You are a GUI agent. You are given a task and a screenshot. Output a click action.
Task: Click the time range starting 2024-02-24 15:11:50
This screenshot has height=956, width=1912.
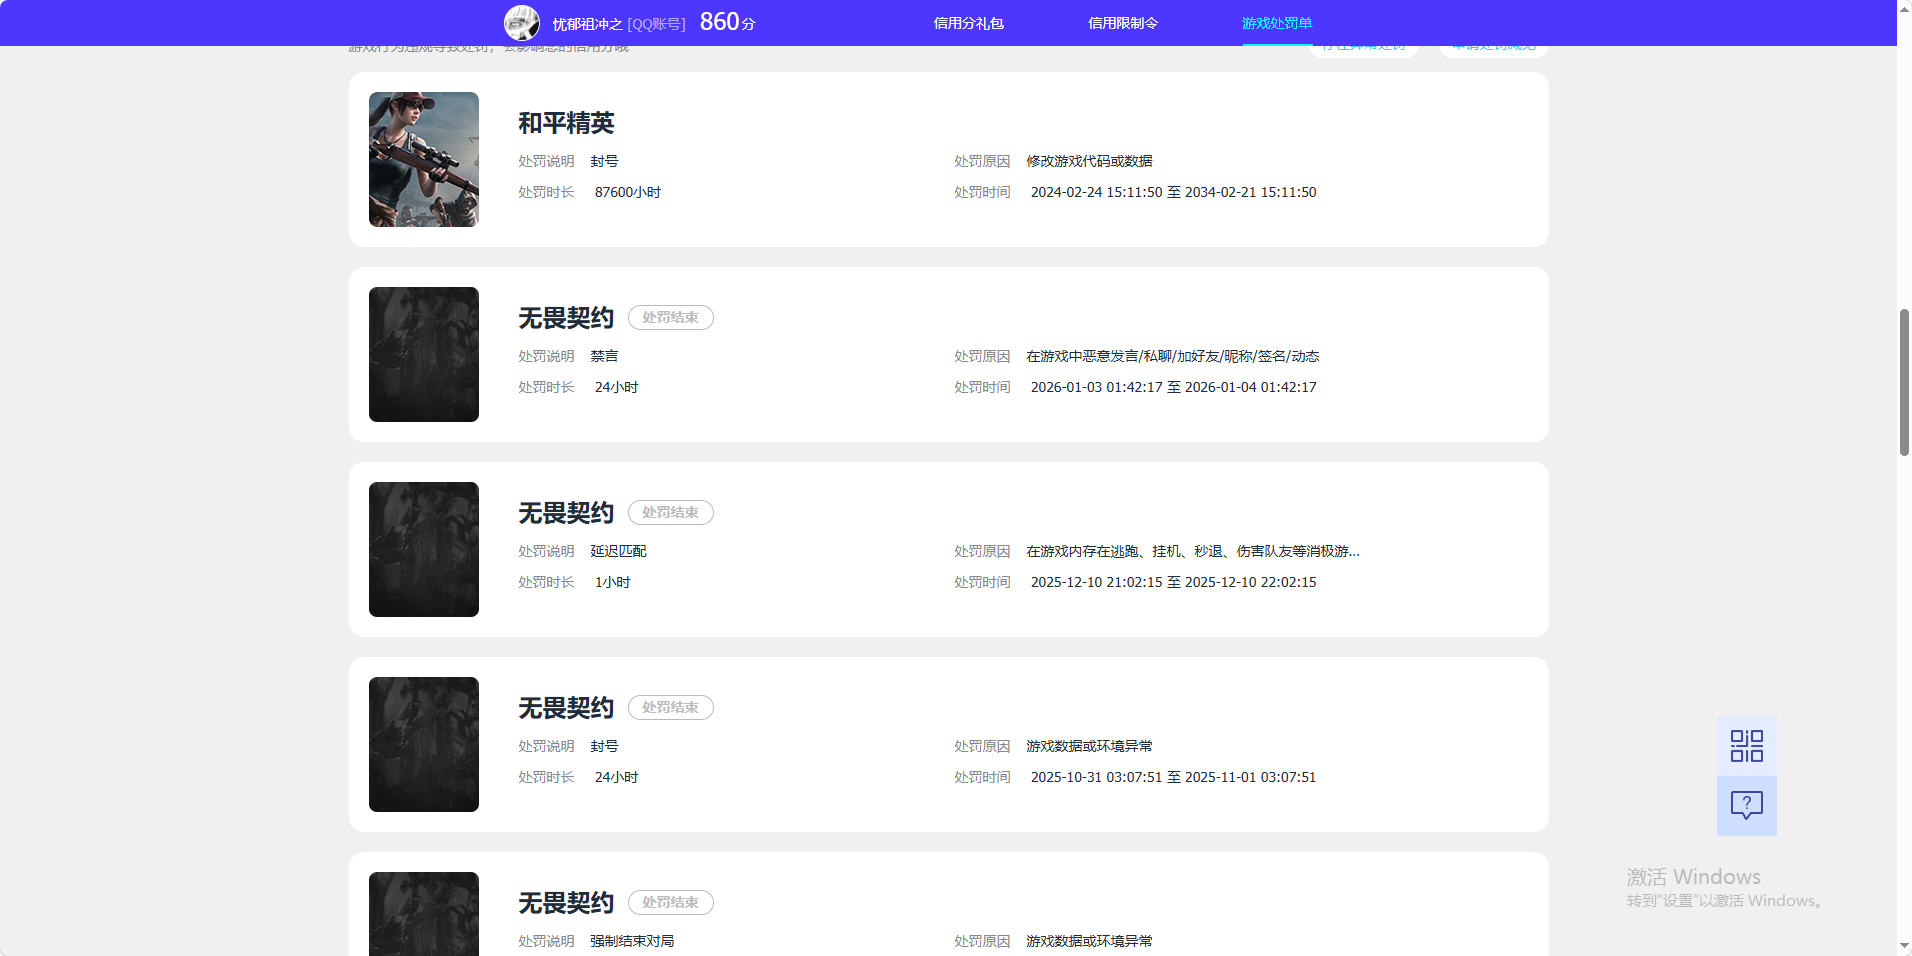[1173, 192]
